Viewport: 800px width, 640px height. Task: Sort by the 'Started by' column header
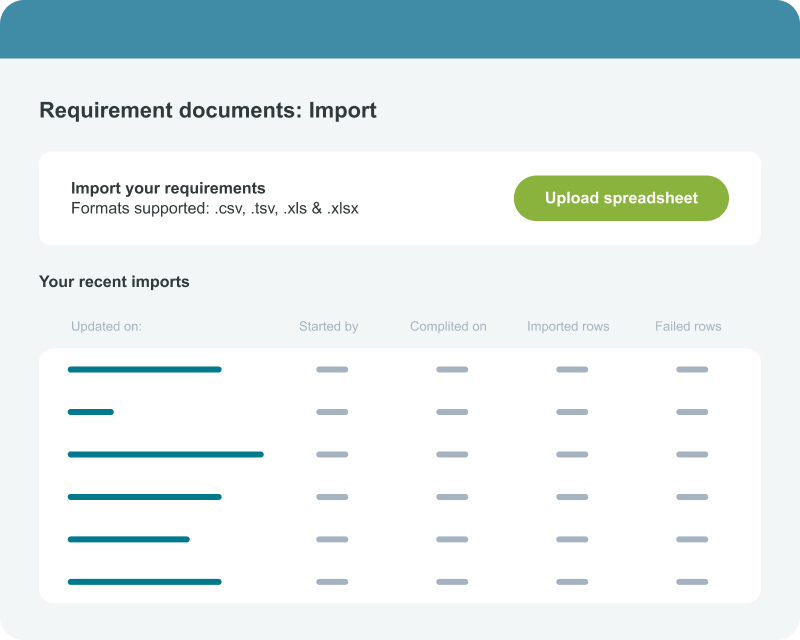point(329,326)
